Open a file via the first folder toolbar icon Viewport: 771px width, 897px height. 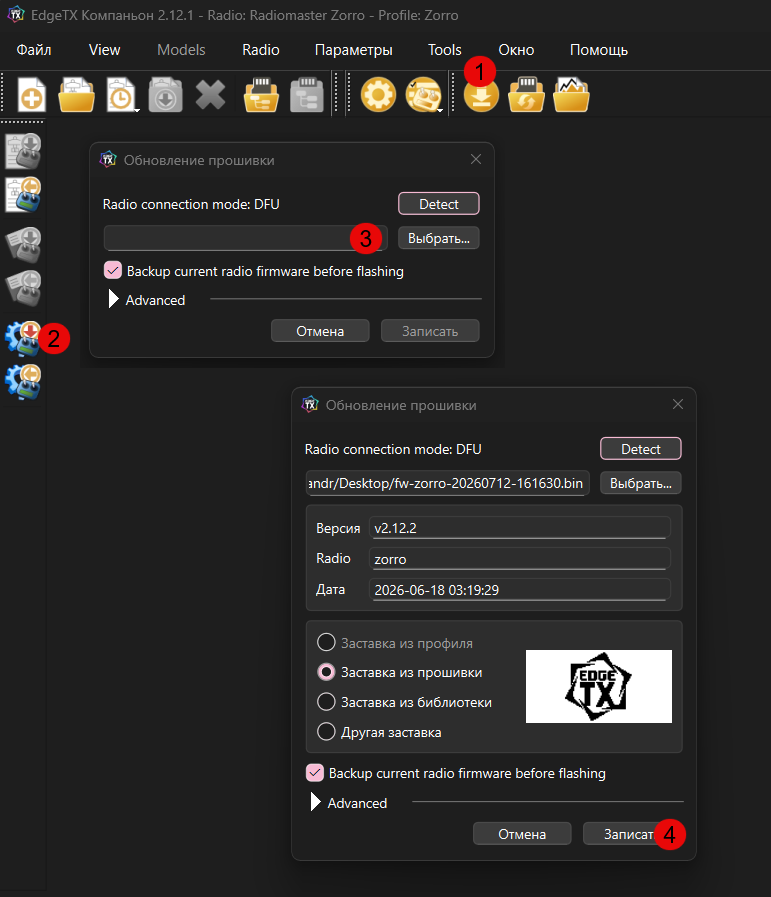[76, 94]
